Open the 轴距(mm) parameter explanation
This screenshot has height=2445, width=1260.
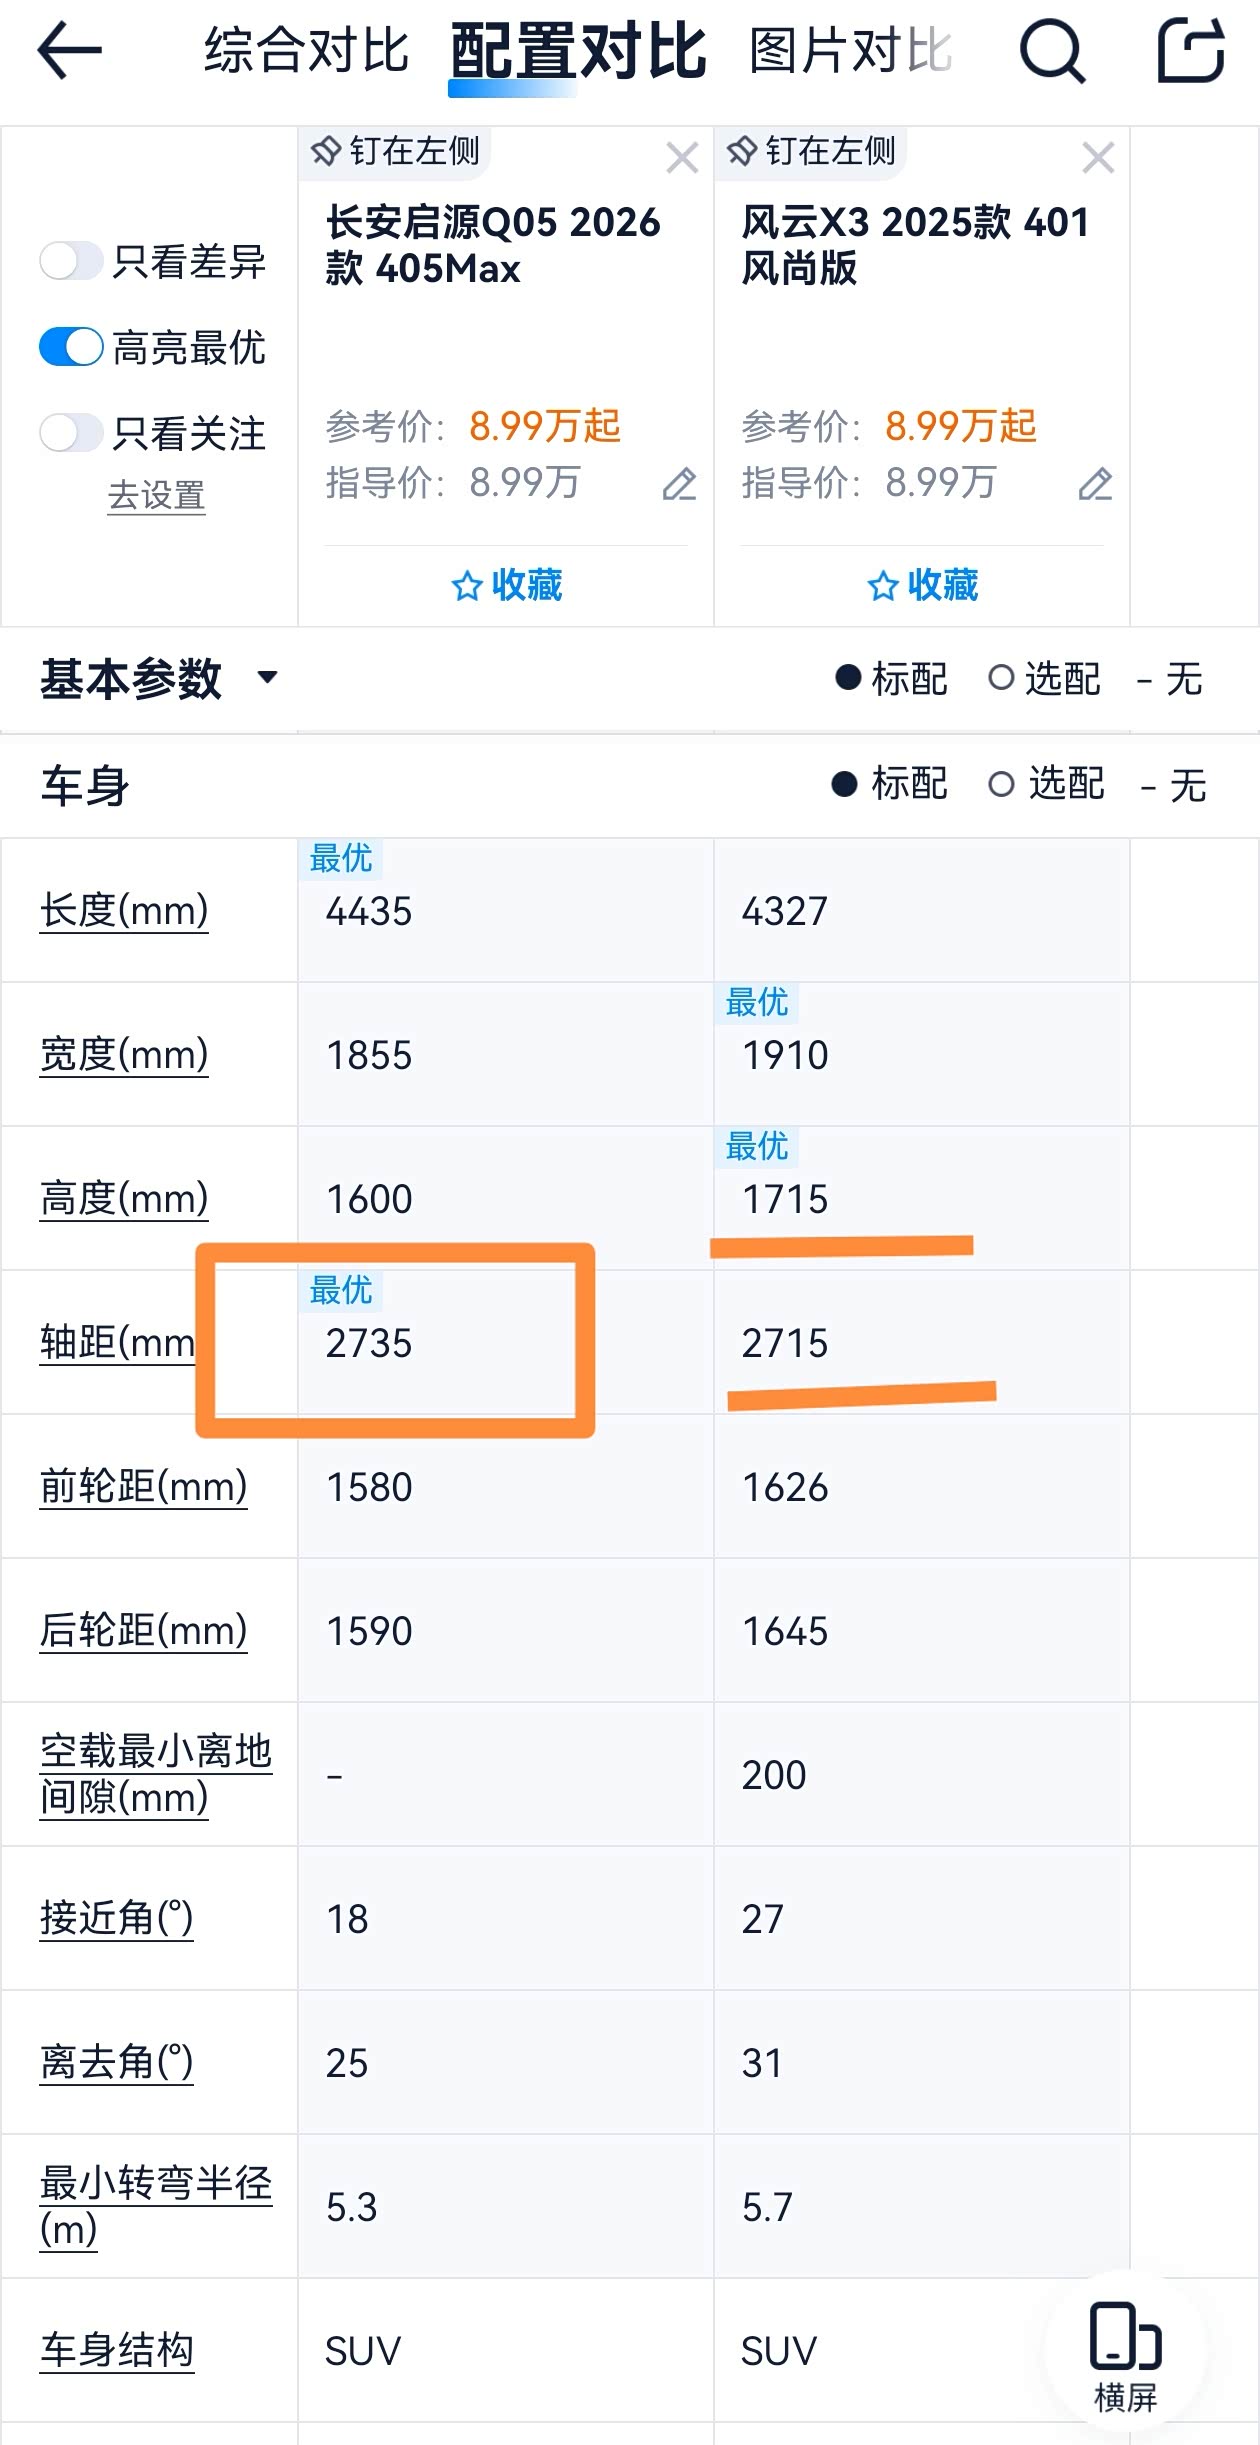(x=116, y=1342)
